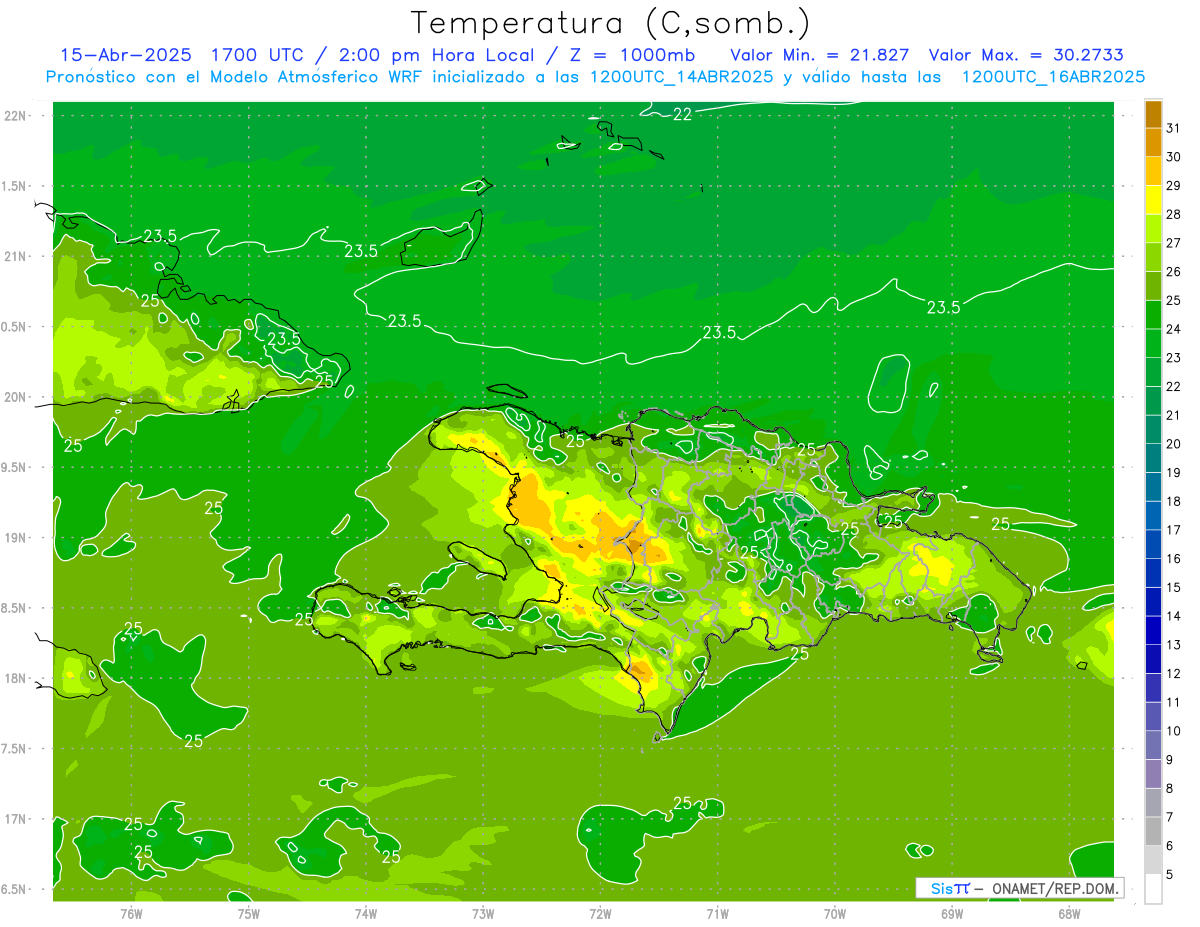
Task: Click the "73W" longitude axis label
Action: coord(483,913)
